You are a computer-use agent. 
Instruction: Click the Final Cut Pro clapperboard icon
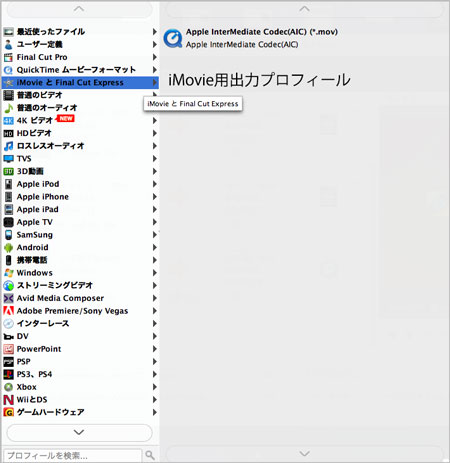pyautogui.click(x=8, y=57)
